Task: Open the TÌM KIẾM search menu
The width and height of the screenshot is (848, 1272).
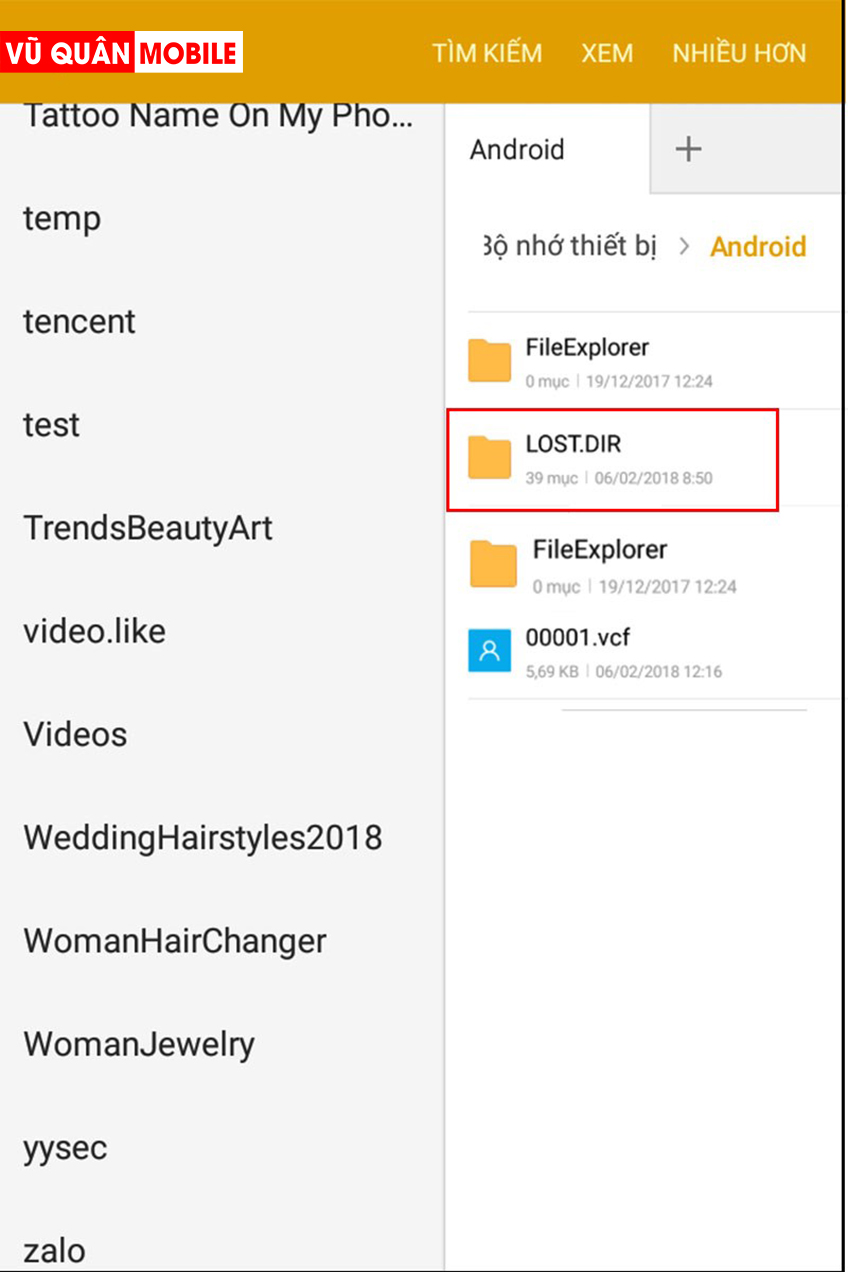Action: click(x=487, y=53)
